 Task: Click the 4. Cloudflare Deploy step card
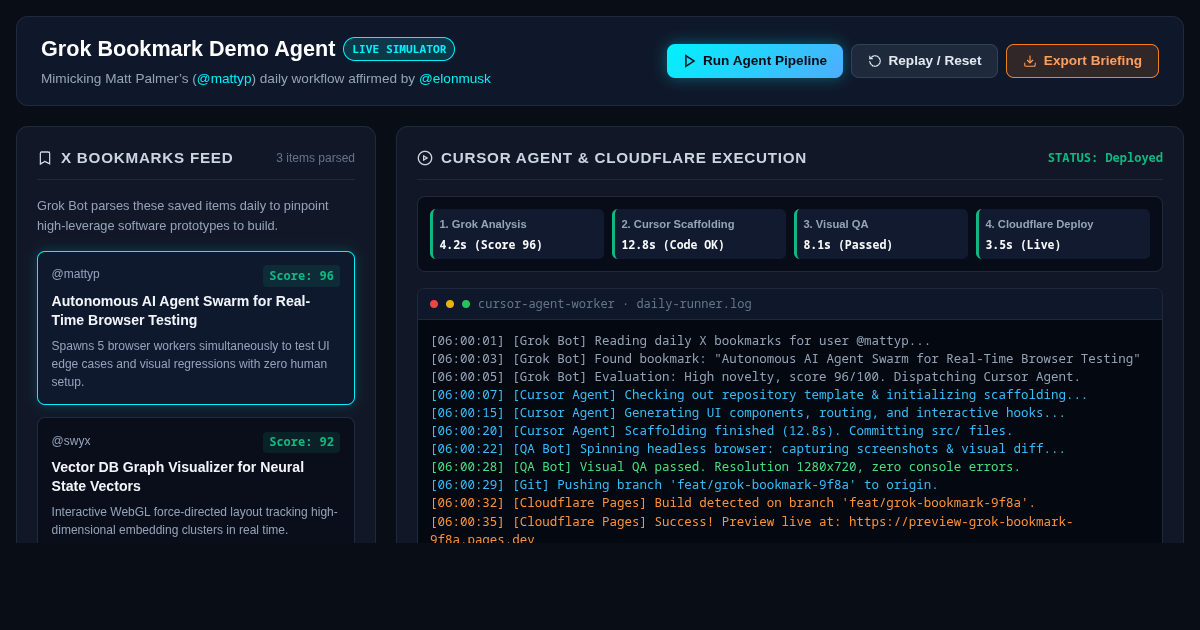(1063, 234)
